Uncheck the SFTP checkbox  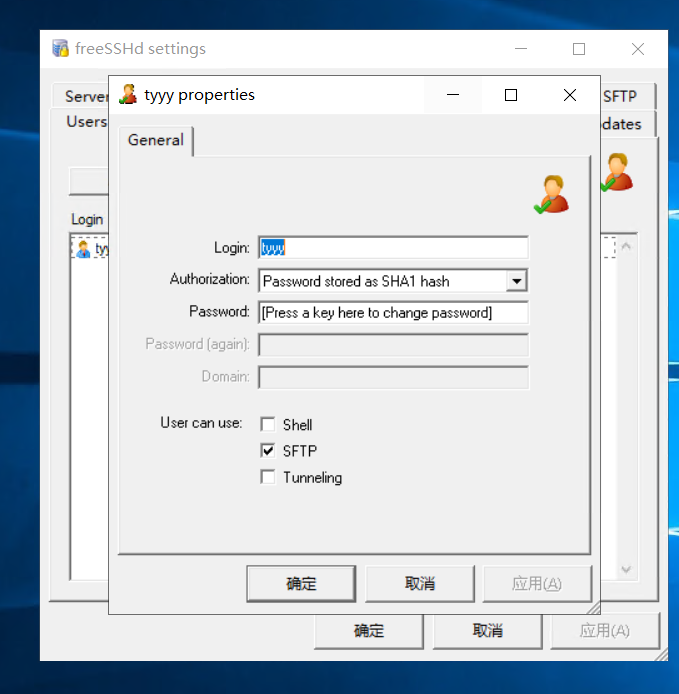[x=268, y=451]
